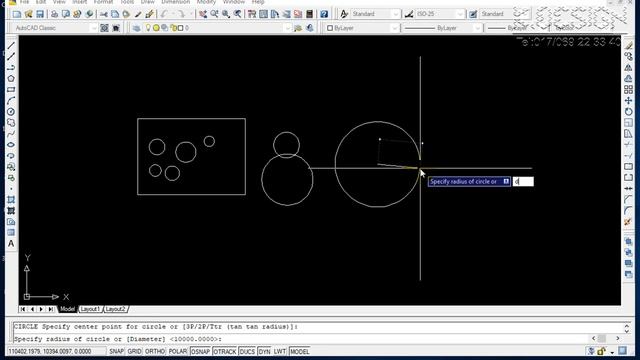
Task: Jump to the first layout tab arrow
Action: tap(23, 309)
